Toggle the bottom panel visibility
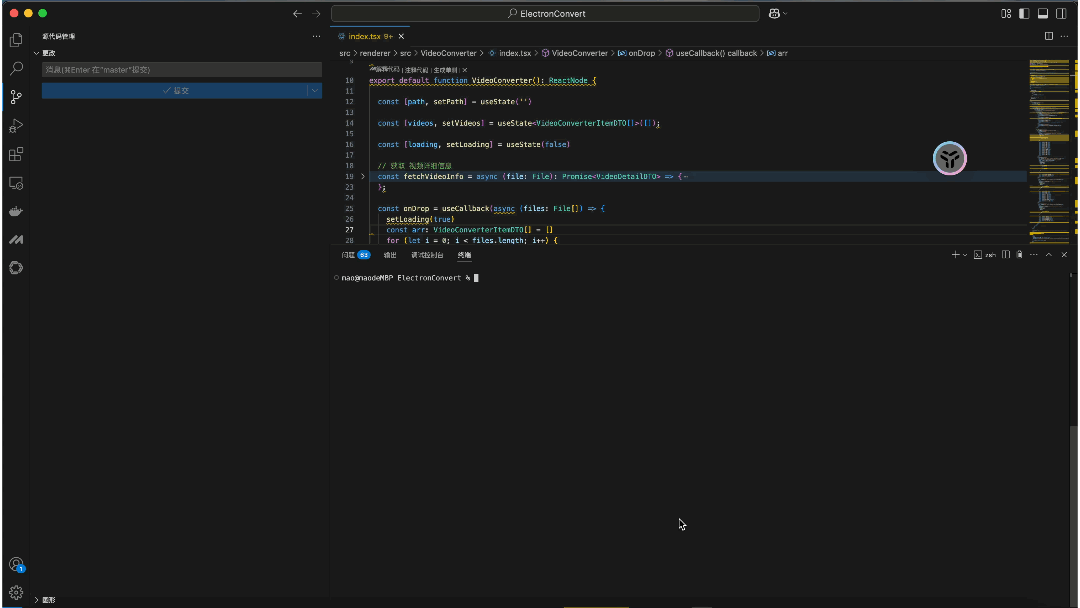 pos(1043,14)
